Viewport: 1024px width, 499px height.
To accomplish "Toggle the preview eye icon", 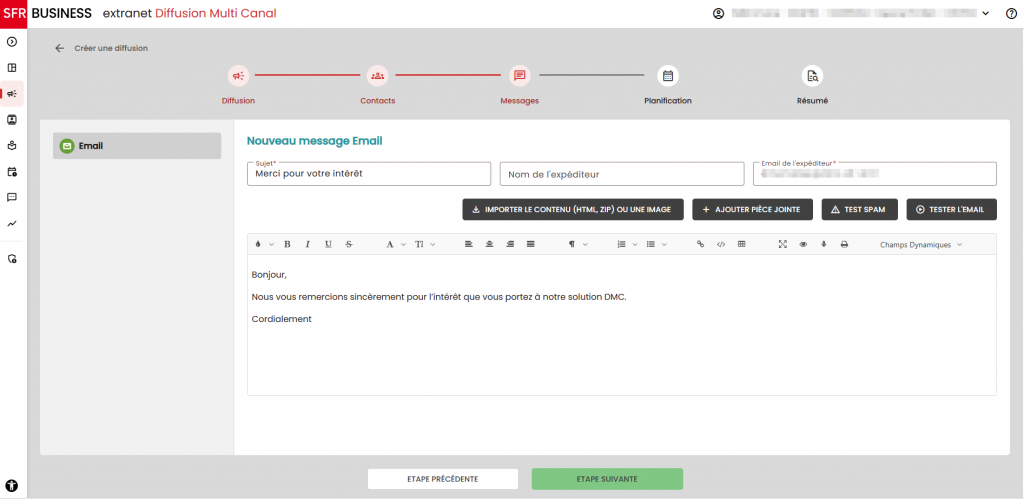I will [x=803, y=244].
